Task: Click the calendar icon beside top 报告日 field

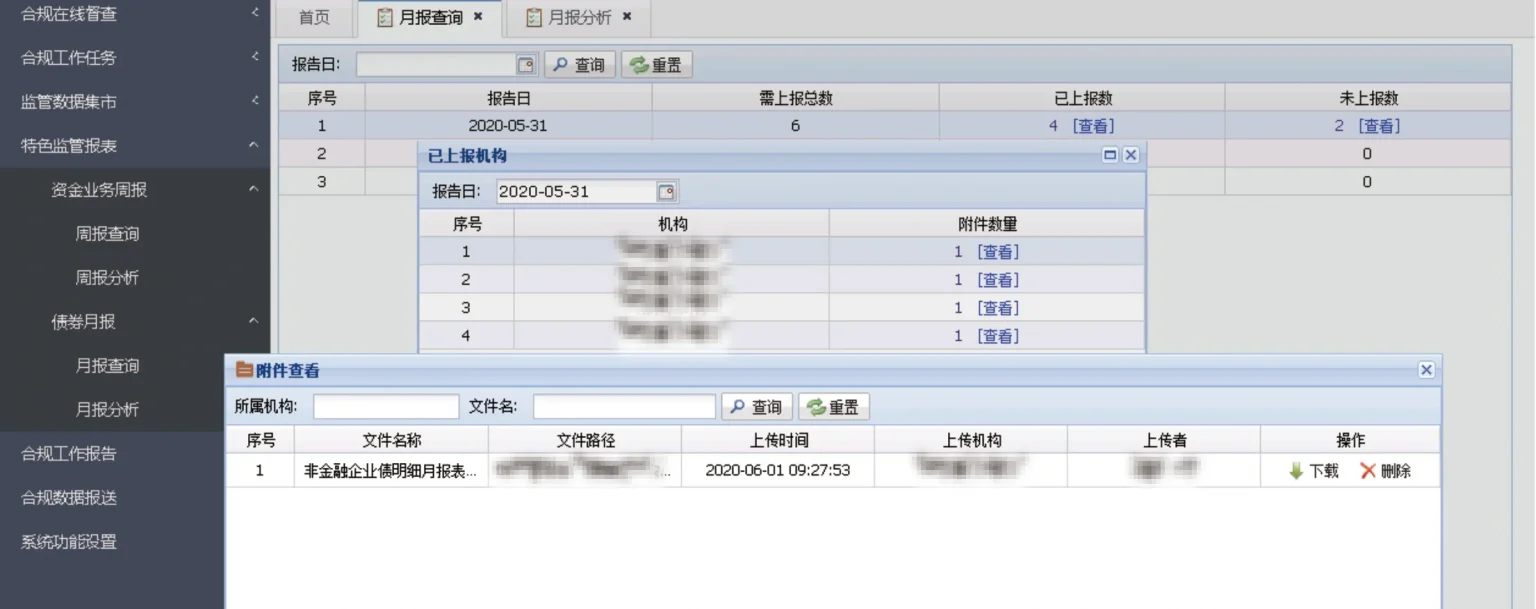Action: 526,65
